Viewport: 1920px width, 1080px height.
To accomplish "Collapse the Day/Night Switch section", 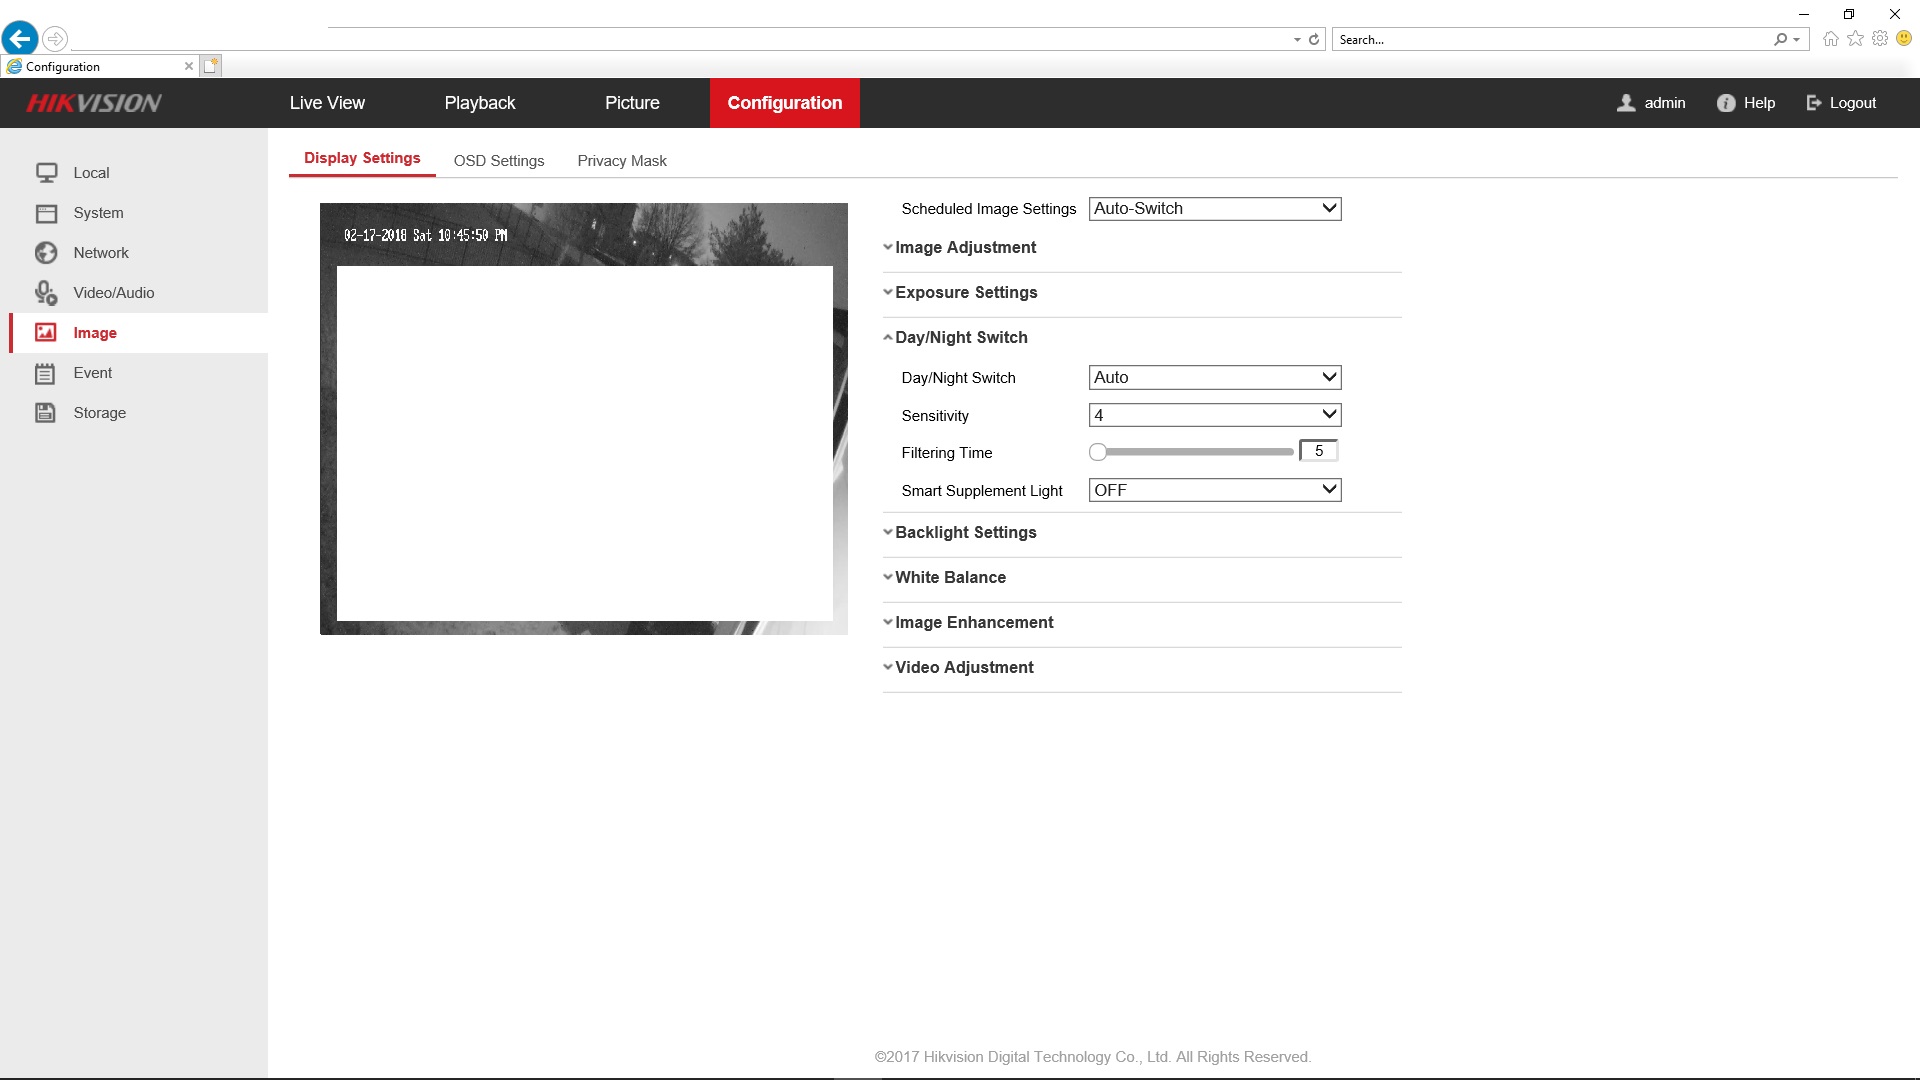I will click(960, 338).
